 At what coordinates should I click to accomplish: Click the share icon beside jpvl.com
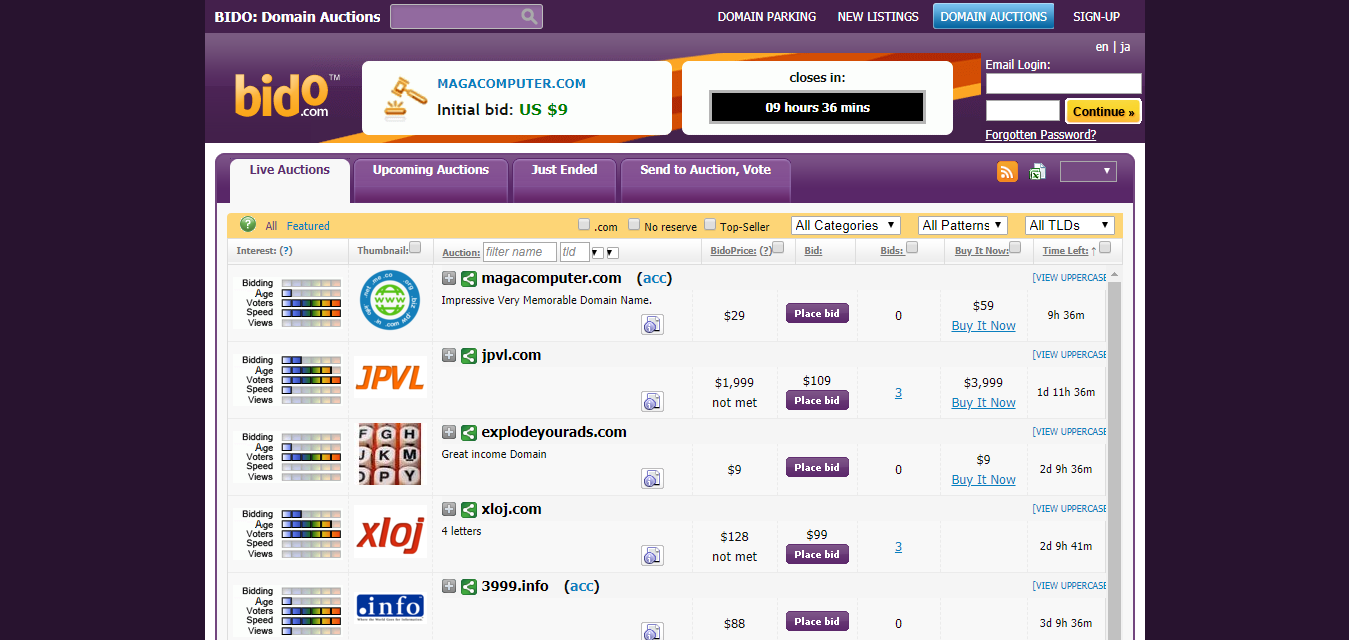469,355
